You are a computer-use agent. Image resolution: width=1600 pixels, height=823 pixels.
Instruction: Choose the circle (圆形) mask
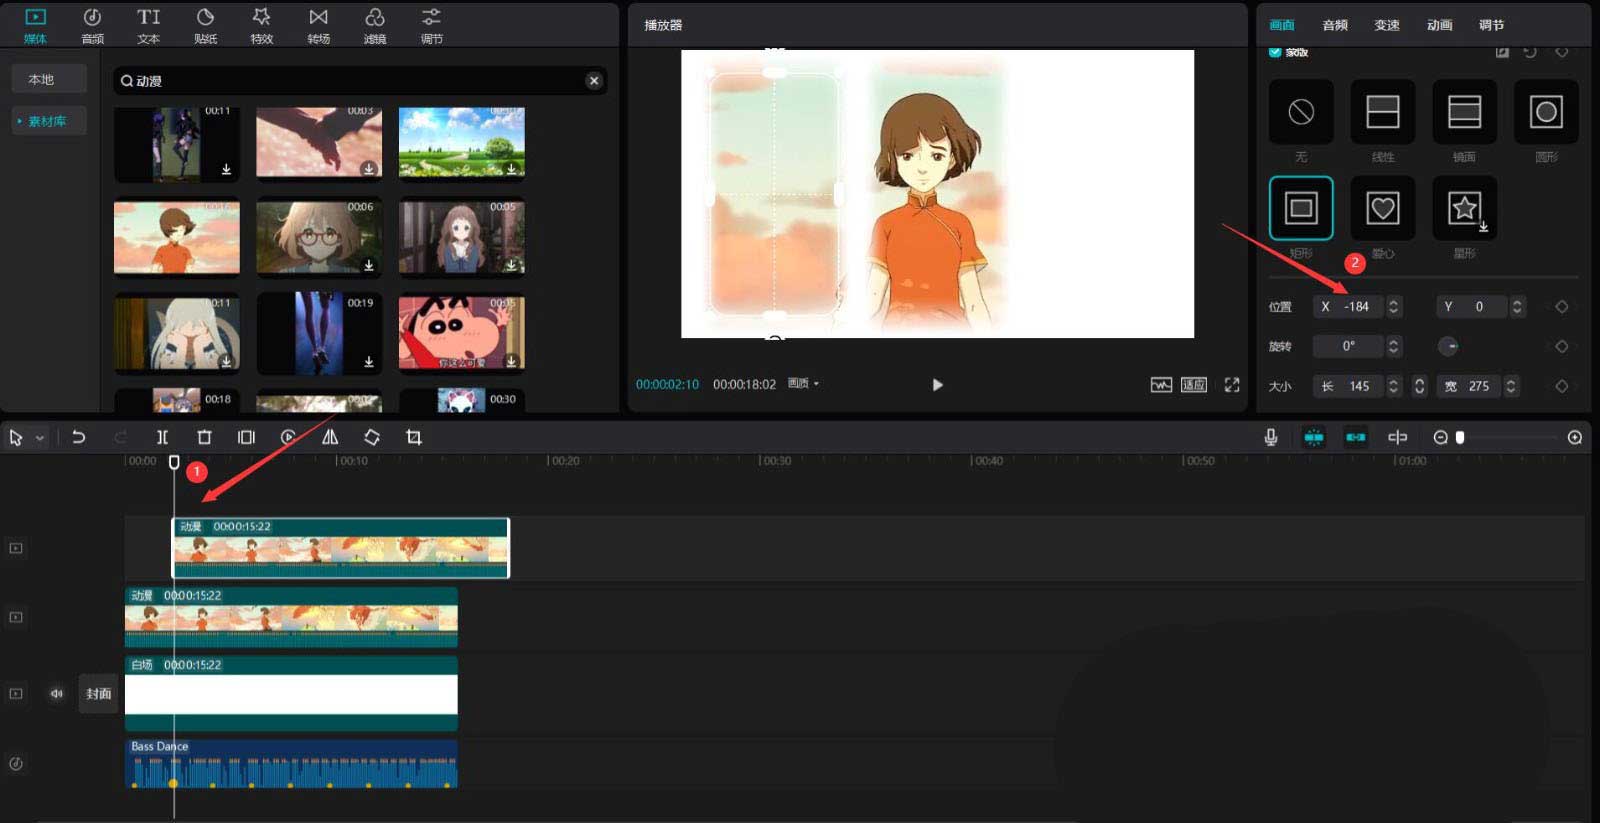(x=1546, y=112)
